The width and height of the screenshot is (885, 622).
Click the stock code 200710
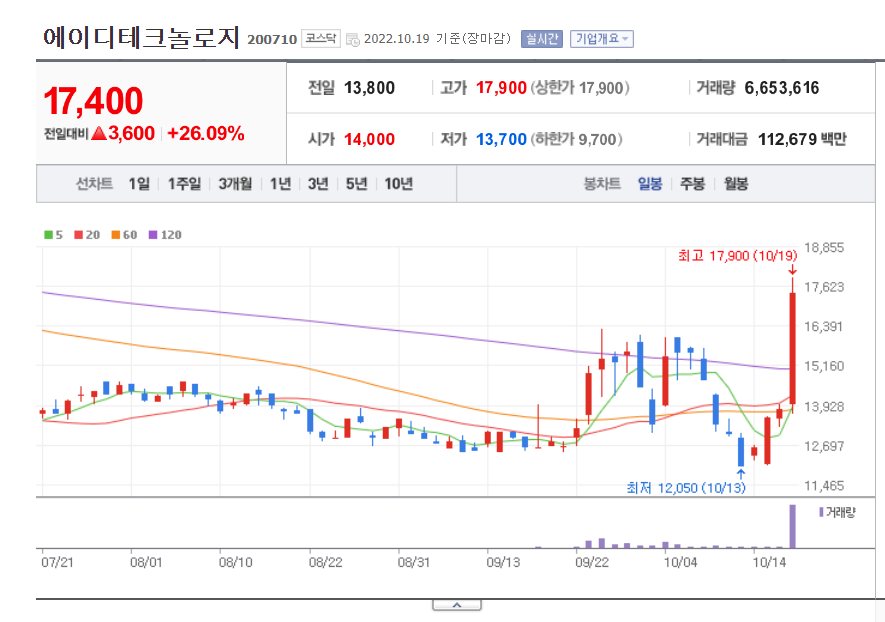272,40
